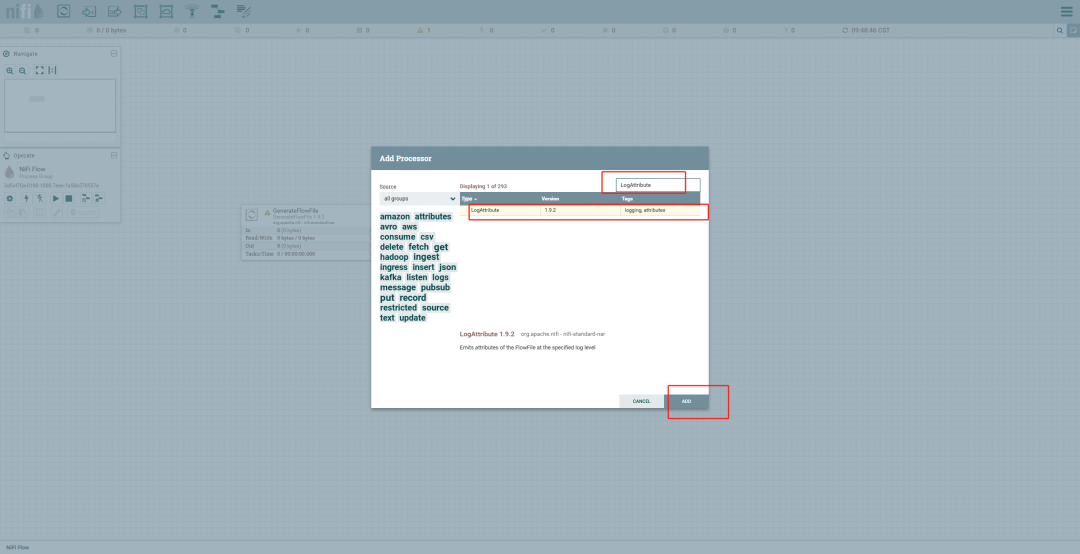Click the last refreshed time refresh icon
Viewport: 1080px width, 554px height.
pyautogui.click(x=845, y=30)
